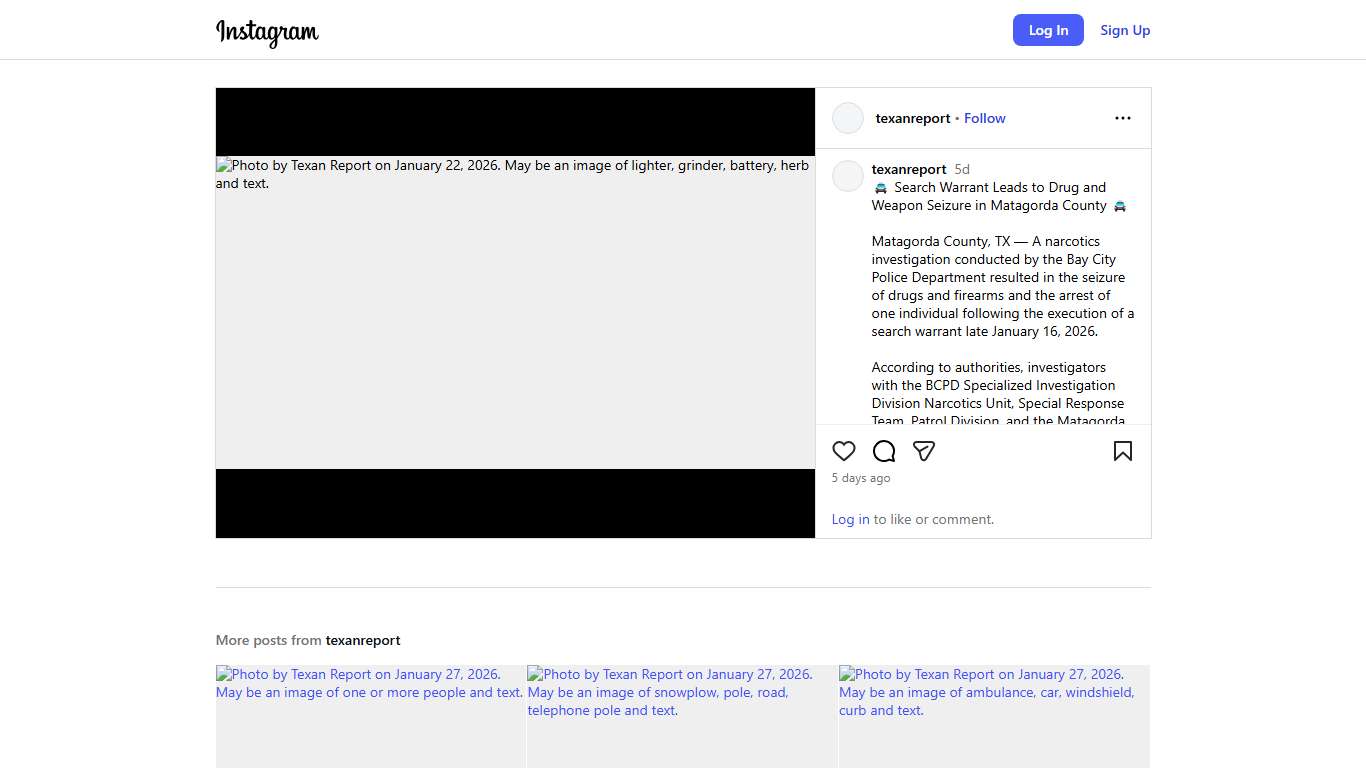Open texanreport link in More posts heading
The width and height of the screenshot is (1366, 768).
[362, 640]
